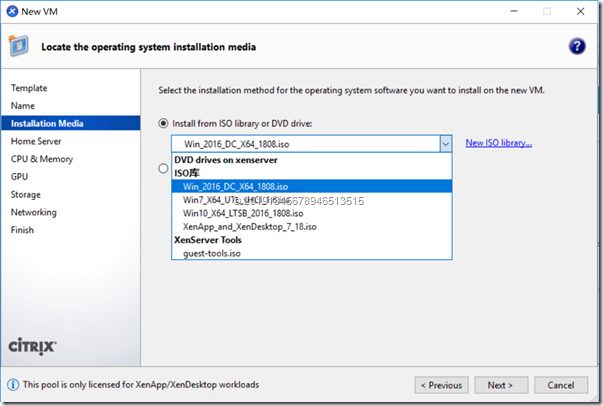Viewport: 603px width, 406px height.
Task: Click the Previous button
Action: pos(441,384)
